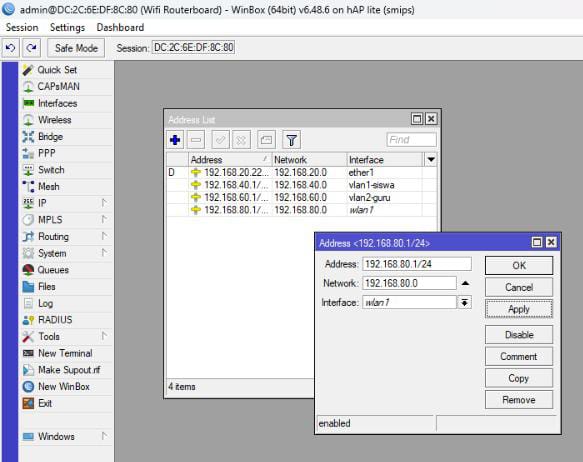Image resolution: width=583 pixels, height=462 pixels.
Task: Click the redo arrow icon in toolbar
Action: click(x=32, y=48)
